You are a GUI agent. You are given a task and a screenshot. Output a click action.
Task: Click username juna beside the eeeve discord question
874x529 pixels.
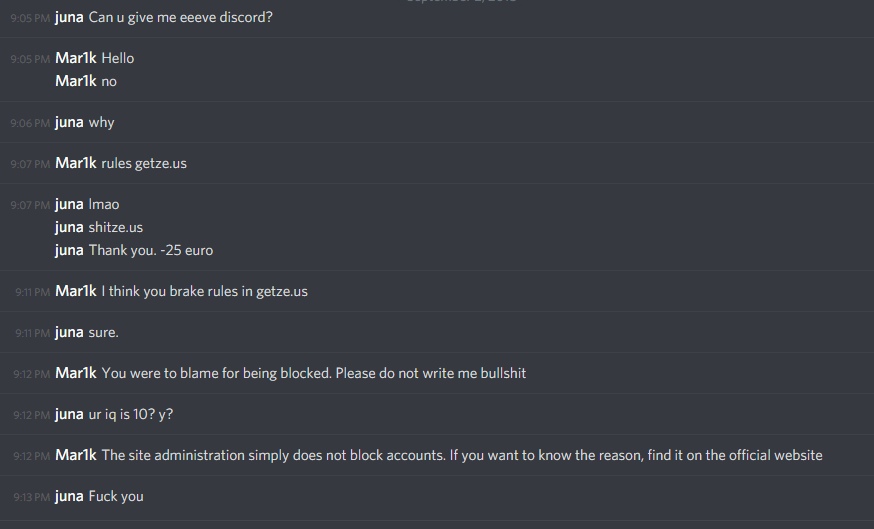coord(69,17)
